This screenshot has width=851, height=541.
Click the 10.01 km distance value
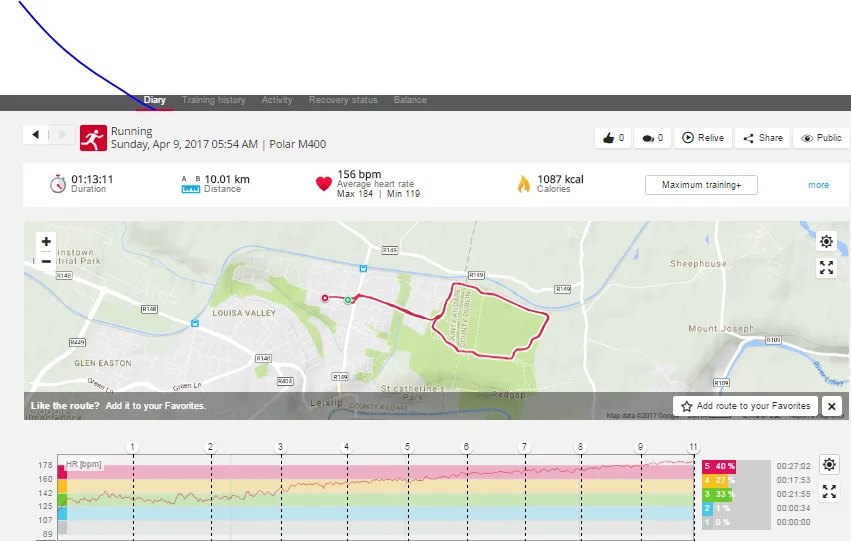227,179
